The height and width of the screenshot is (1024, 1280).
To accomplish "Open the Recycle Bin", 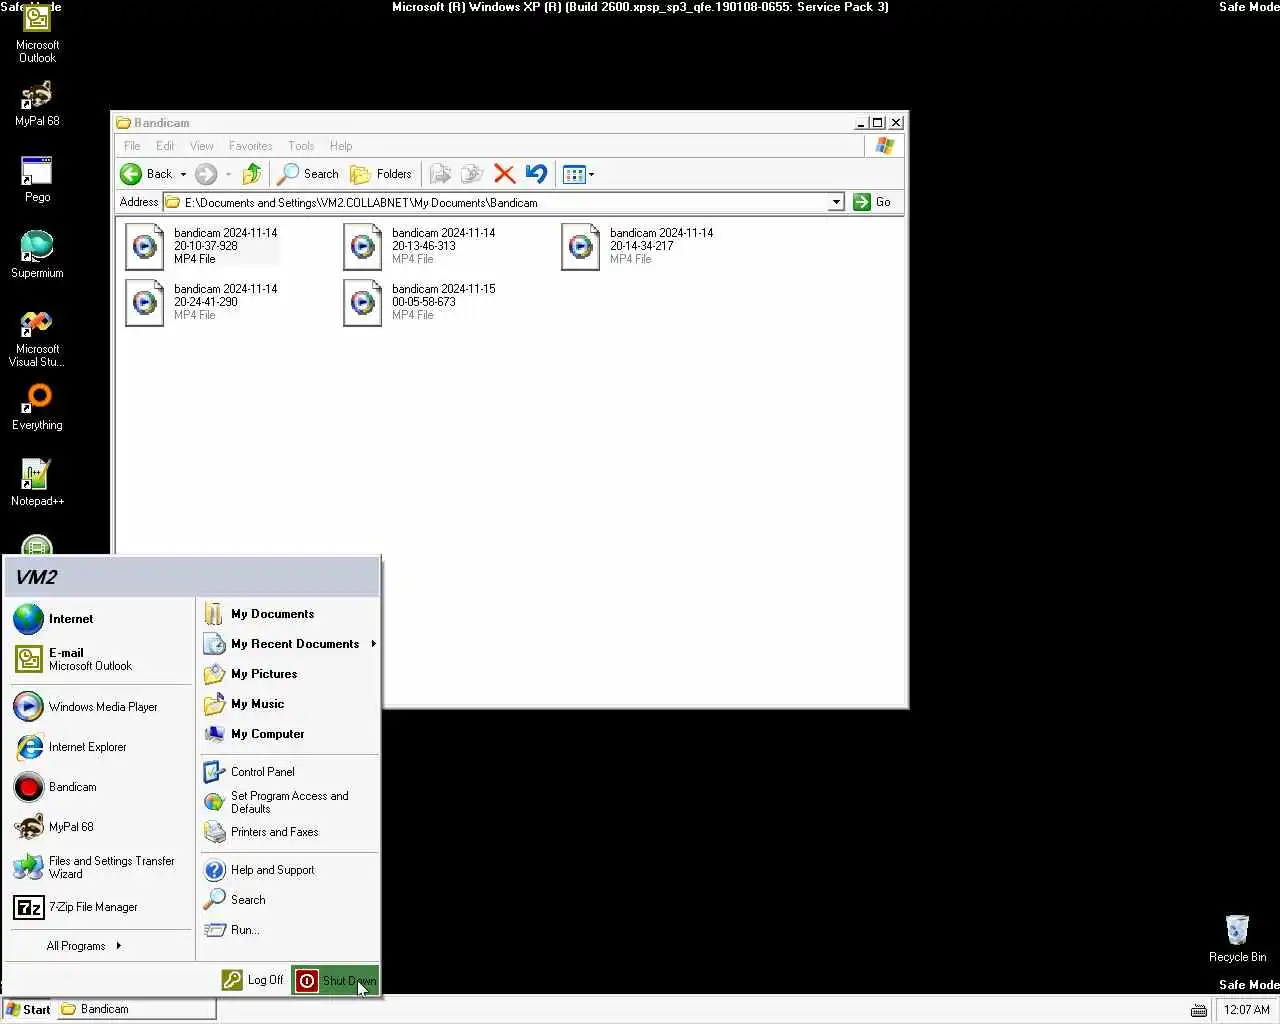I will pyautogui.click(x=1237, y=938).
